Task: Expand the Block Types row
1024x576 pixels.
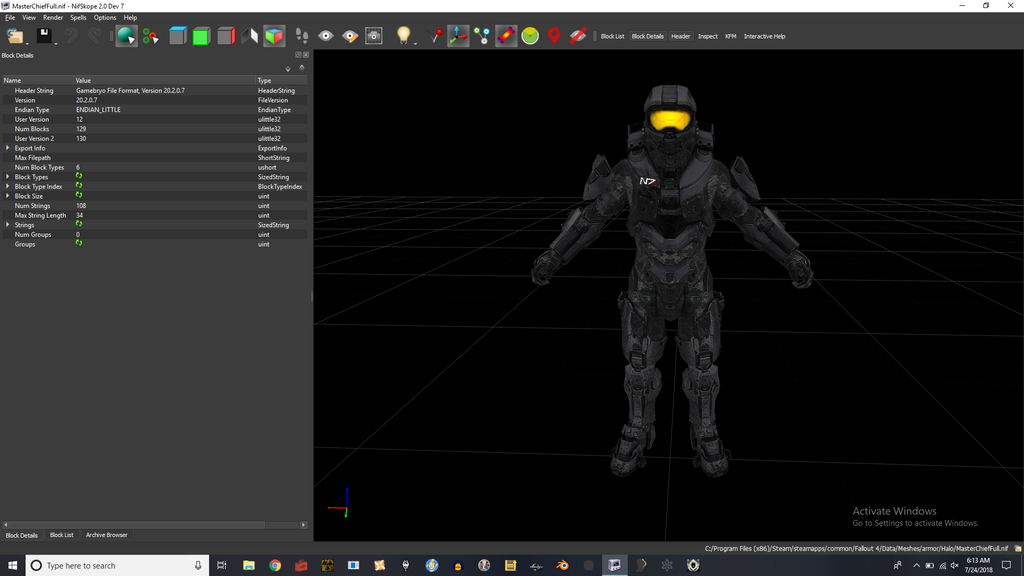Action: (x=8, y=177)
